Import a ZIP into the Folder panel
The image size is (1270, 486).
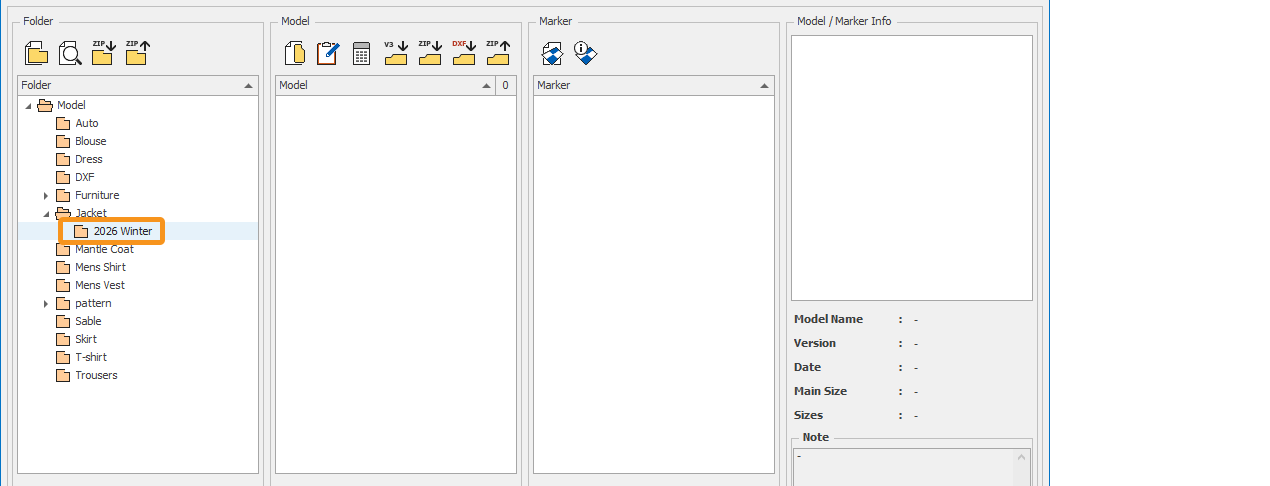point(103,53)
